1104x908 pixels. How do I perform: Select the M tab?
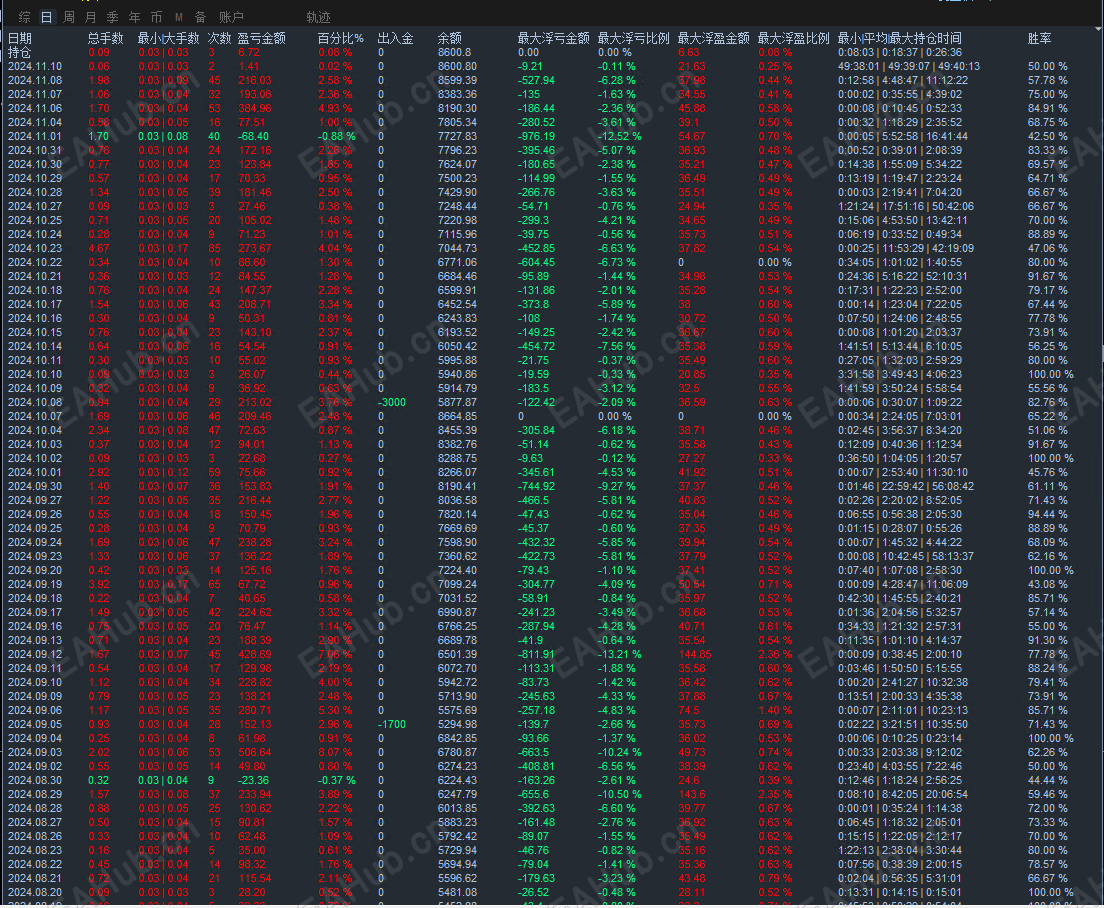179,17
